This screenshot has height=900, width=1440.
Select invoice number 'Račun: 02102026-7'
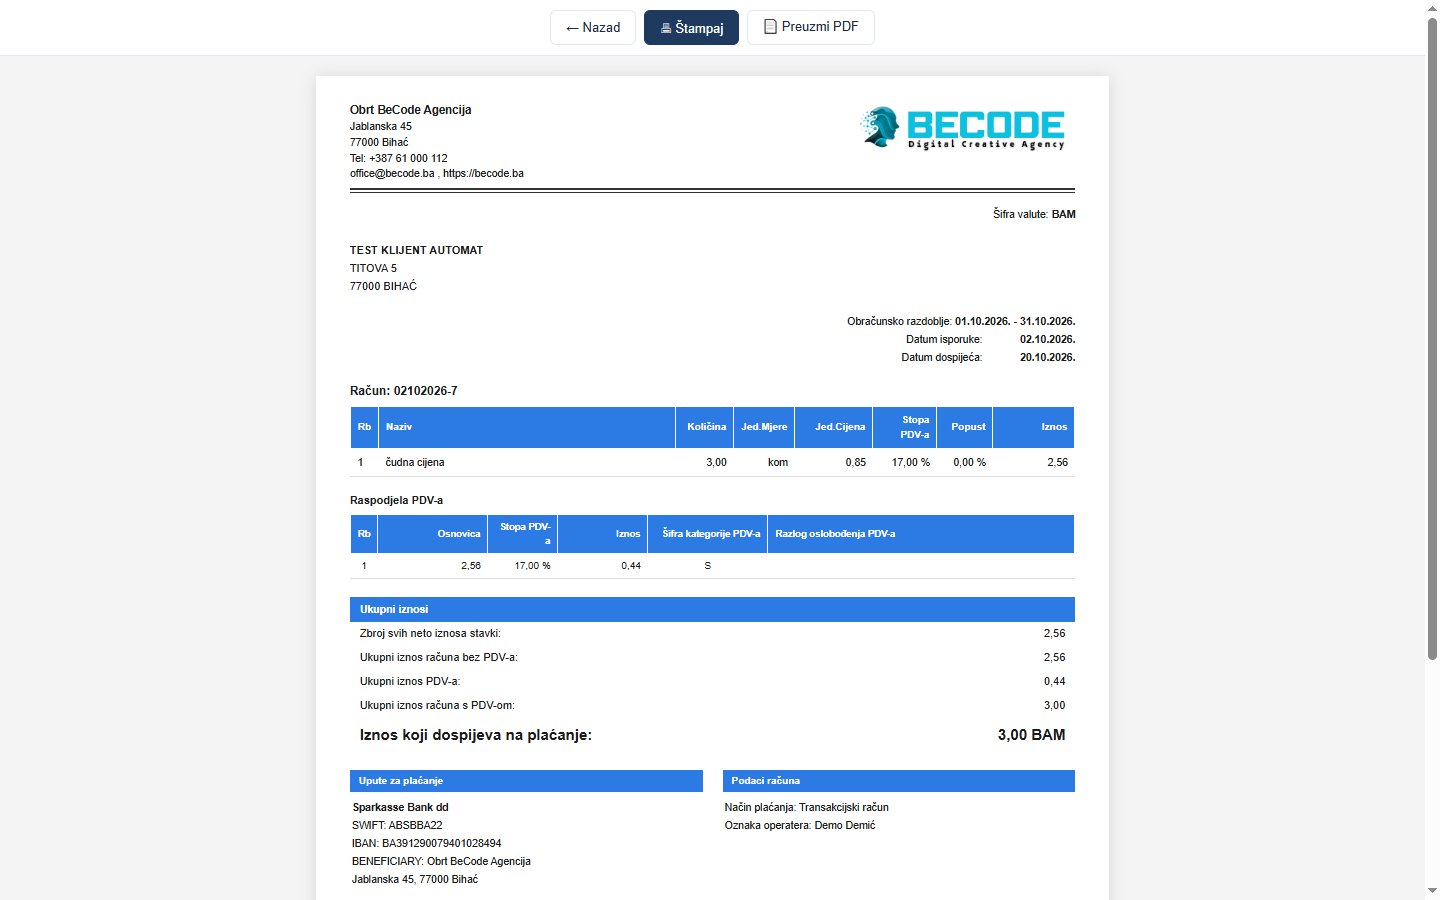[x=403, y=391]
